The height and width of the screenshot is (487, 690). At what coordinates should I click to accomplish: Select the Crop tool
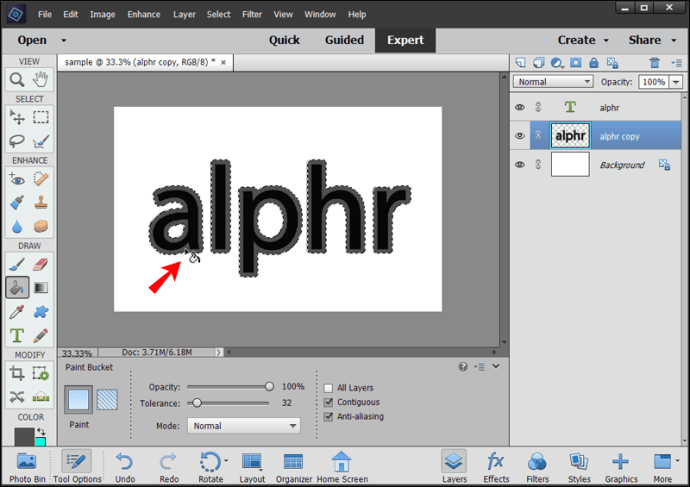17,373
